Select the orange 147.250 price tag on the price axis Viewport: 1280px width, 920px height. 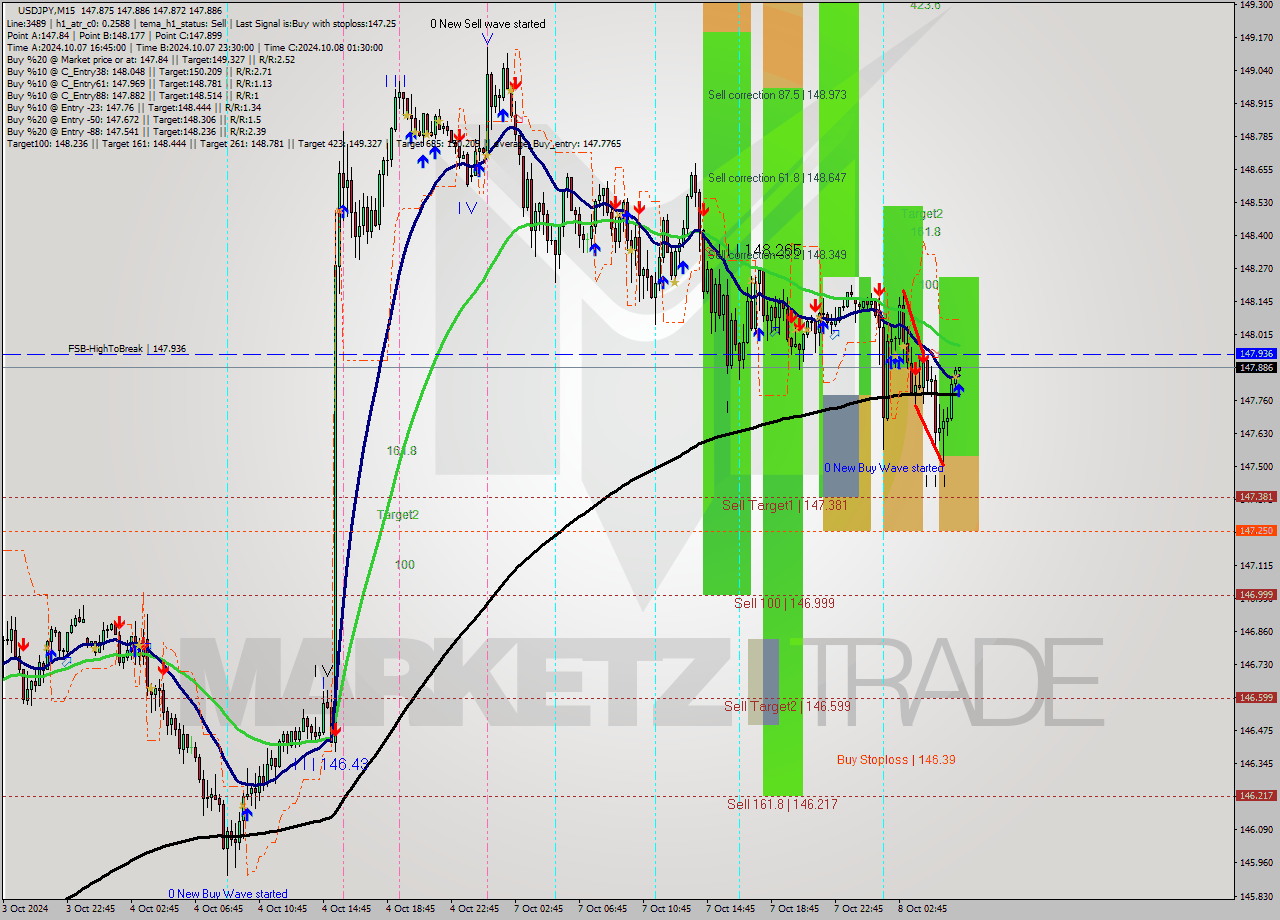click(x=1256, y=531)
